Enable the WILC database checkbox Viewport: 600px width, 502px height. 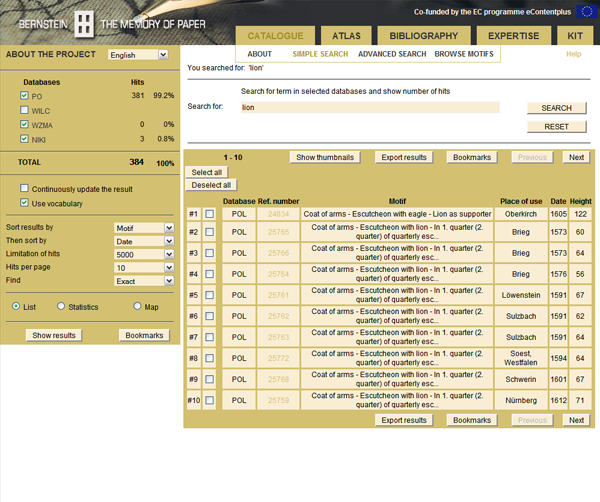(25, 110)
